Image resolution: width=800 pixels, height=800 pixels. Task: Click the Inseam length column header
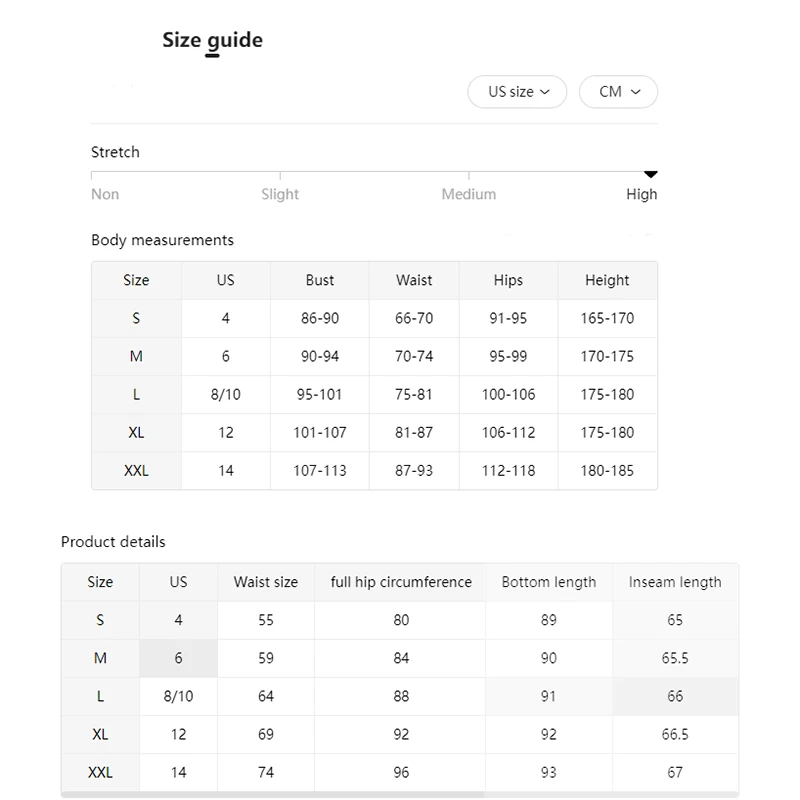675,582
